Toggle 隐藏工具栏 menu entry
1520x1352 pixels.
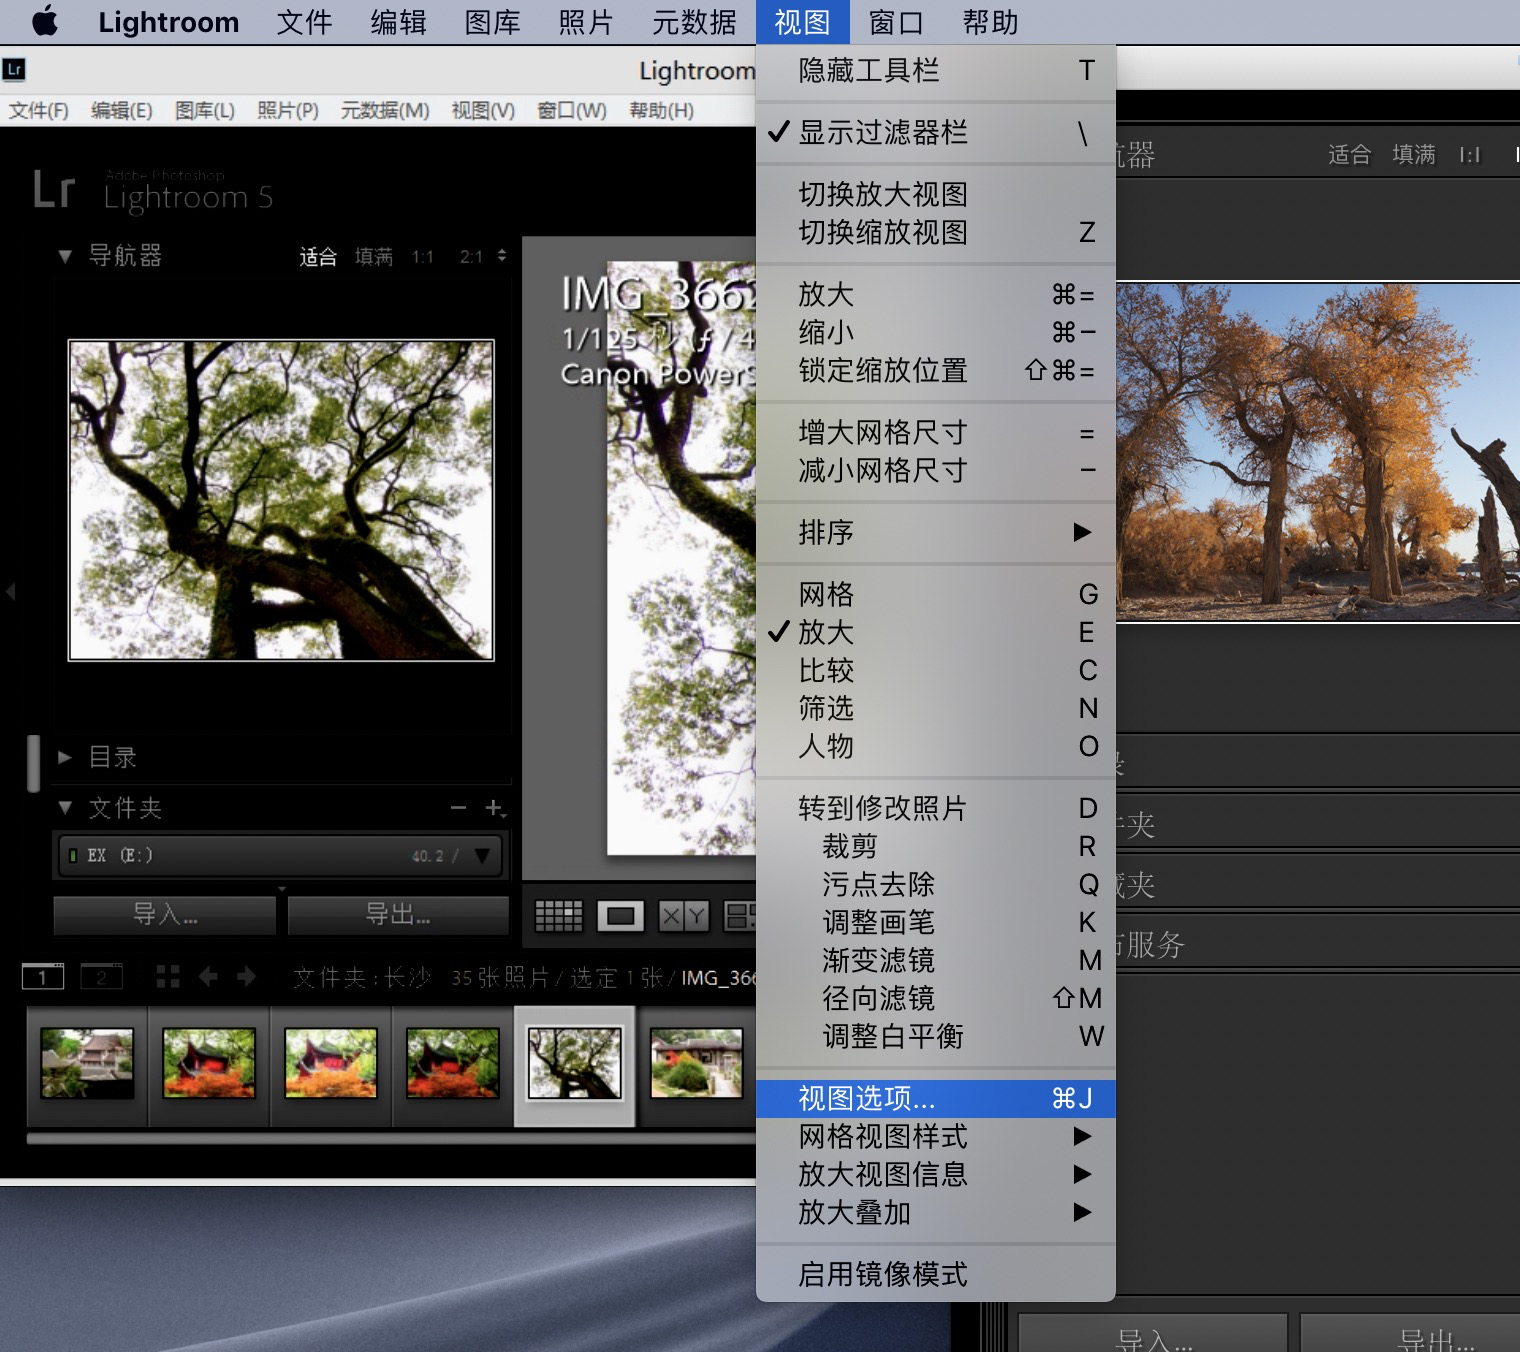(936, 70)
